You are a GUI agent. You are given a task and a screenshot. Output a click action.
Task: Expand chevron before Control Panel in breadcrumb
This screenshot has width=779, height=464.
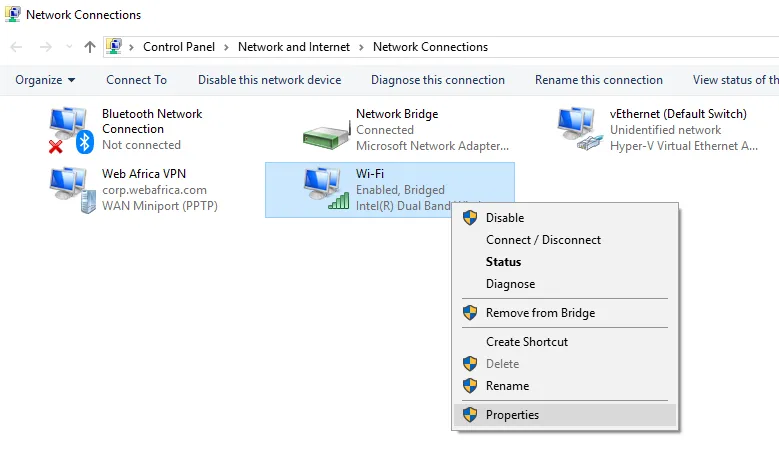click(x=132, y=47)
